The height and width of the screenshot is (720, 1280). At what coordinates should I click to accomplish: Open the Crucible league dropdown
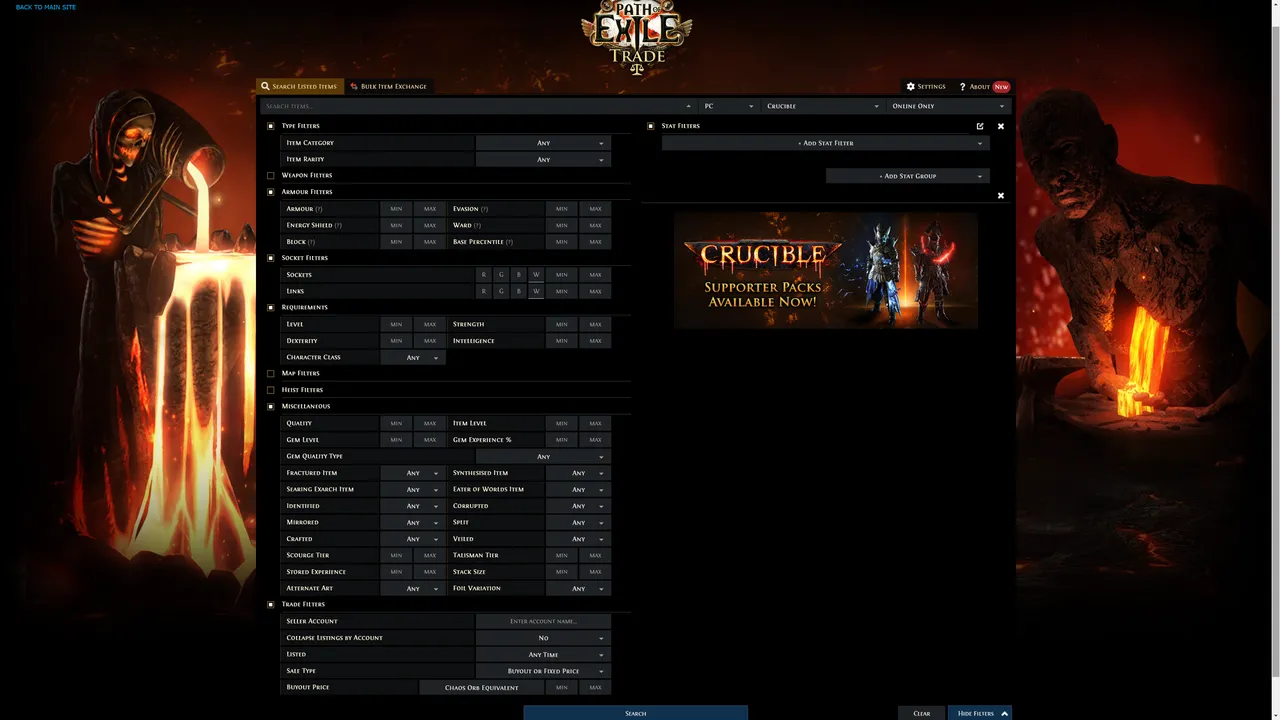coord(822,106)
